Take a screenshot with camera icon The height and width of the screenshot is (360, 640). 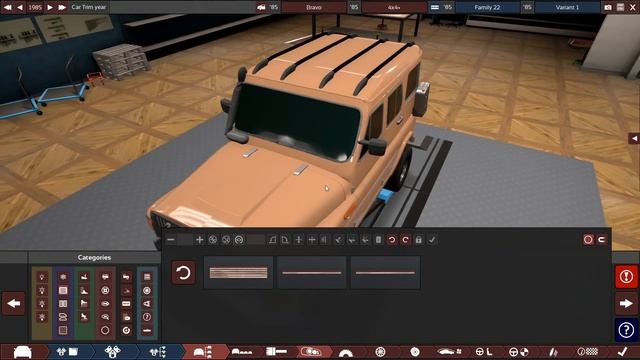tap(608, 7)
